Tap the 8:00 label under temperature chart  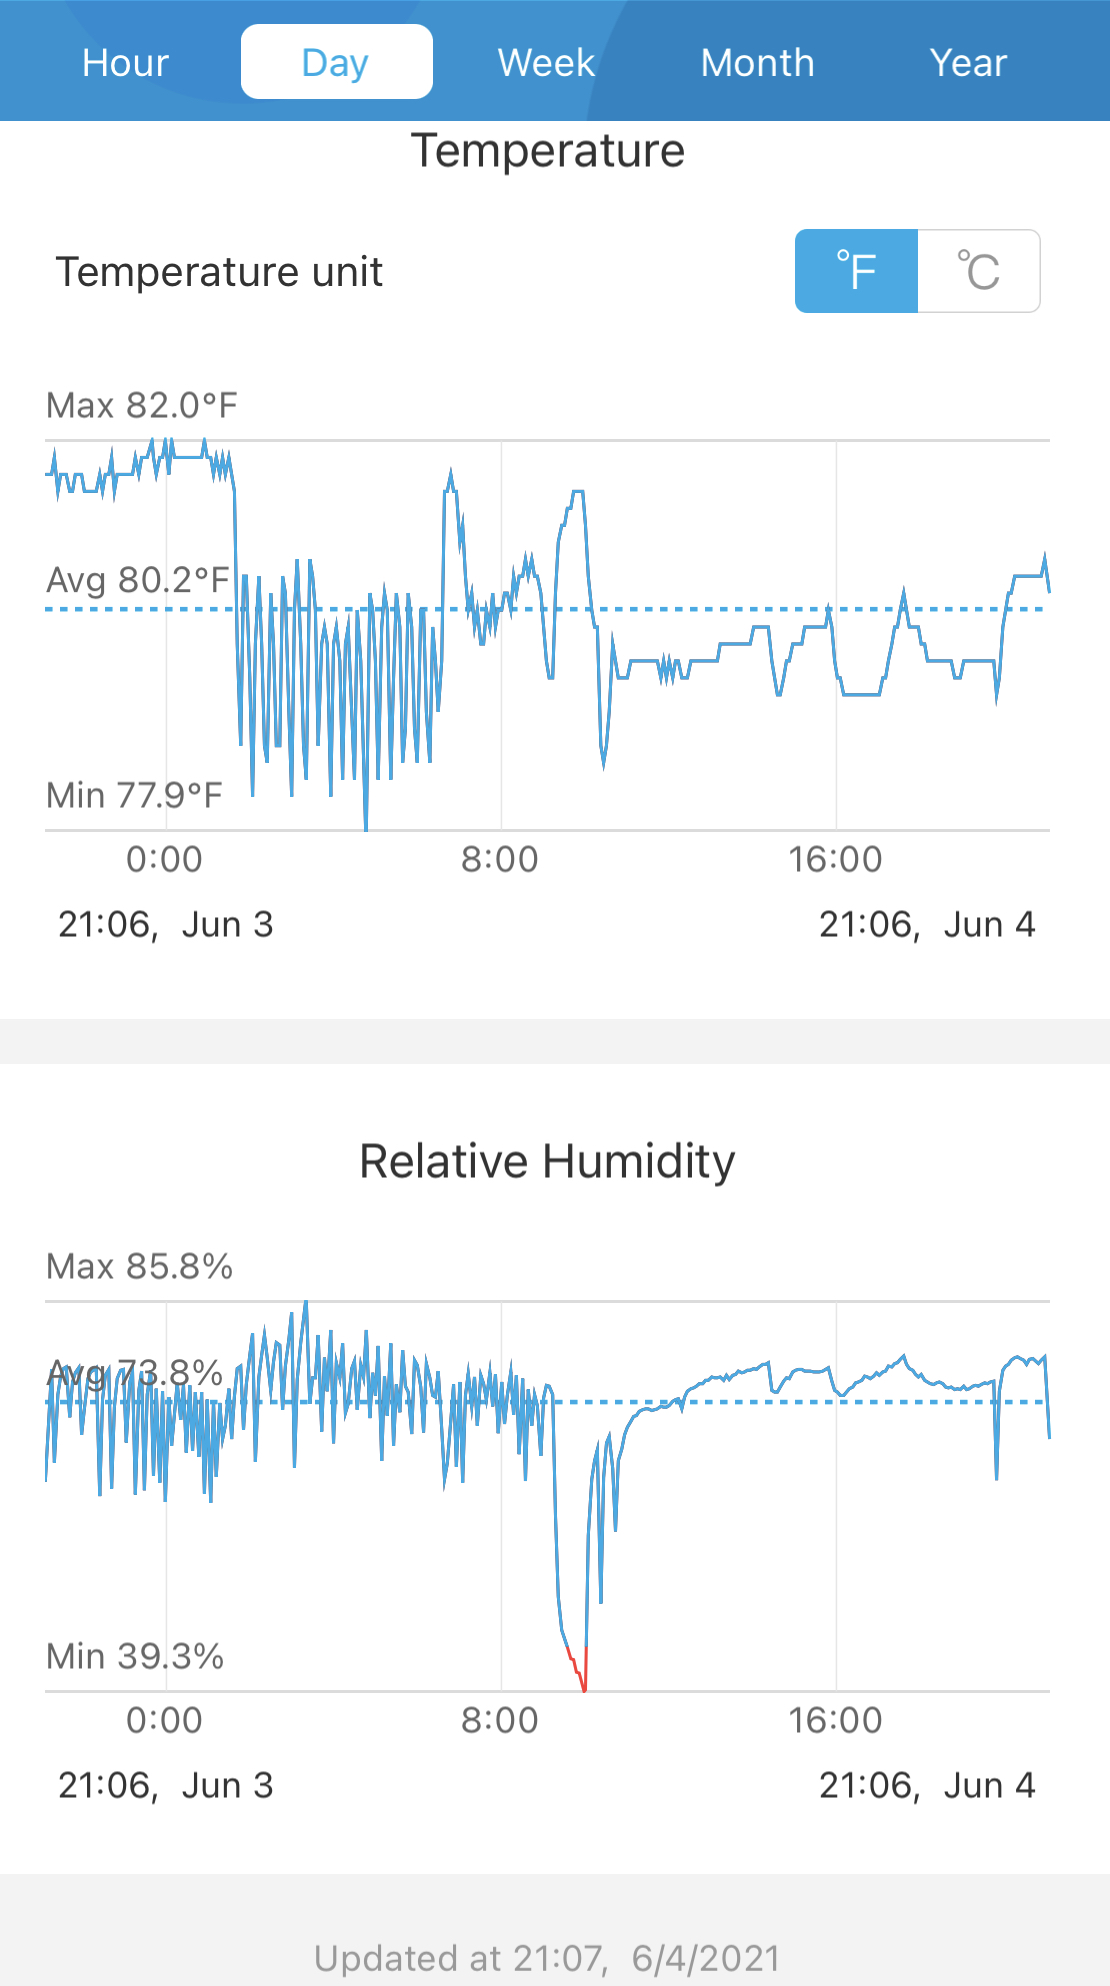(x=500, y=860)
